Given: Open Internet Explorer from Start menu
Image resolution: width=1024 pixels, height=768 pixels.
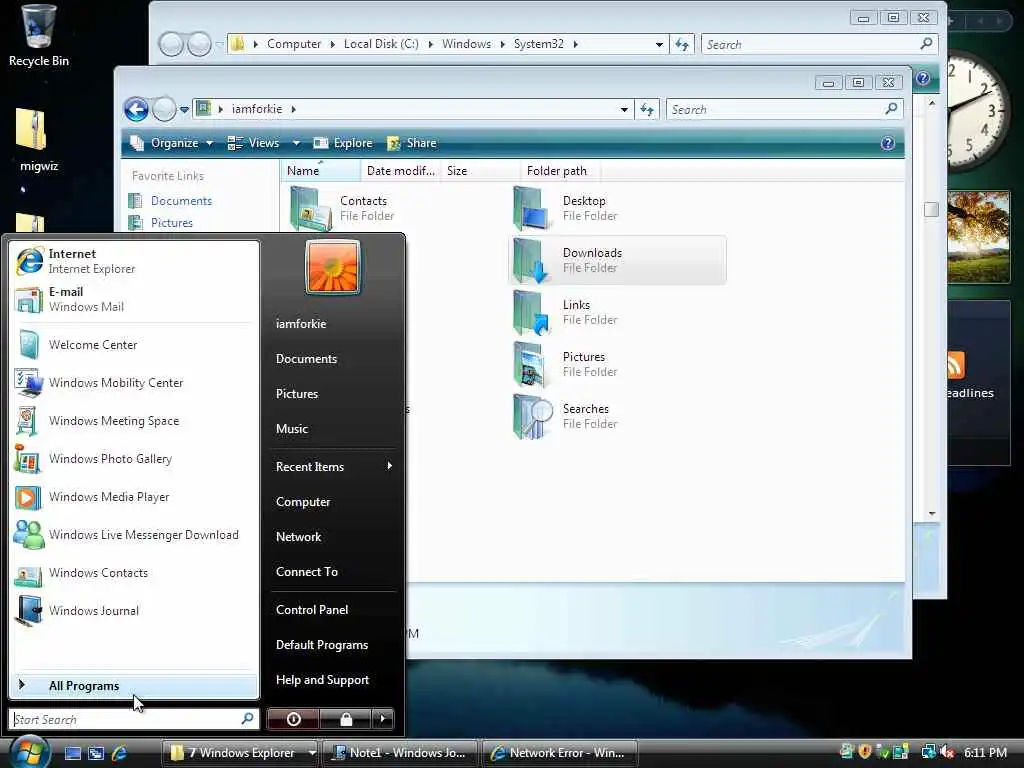Looking at the screenshot, I should coord(134,261).
